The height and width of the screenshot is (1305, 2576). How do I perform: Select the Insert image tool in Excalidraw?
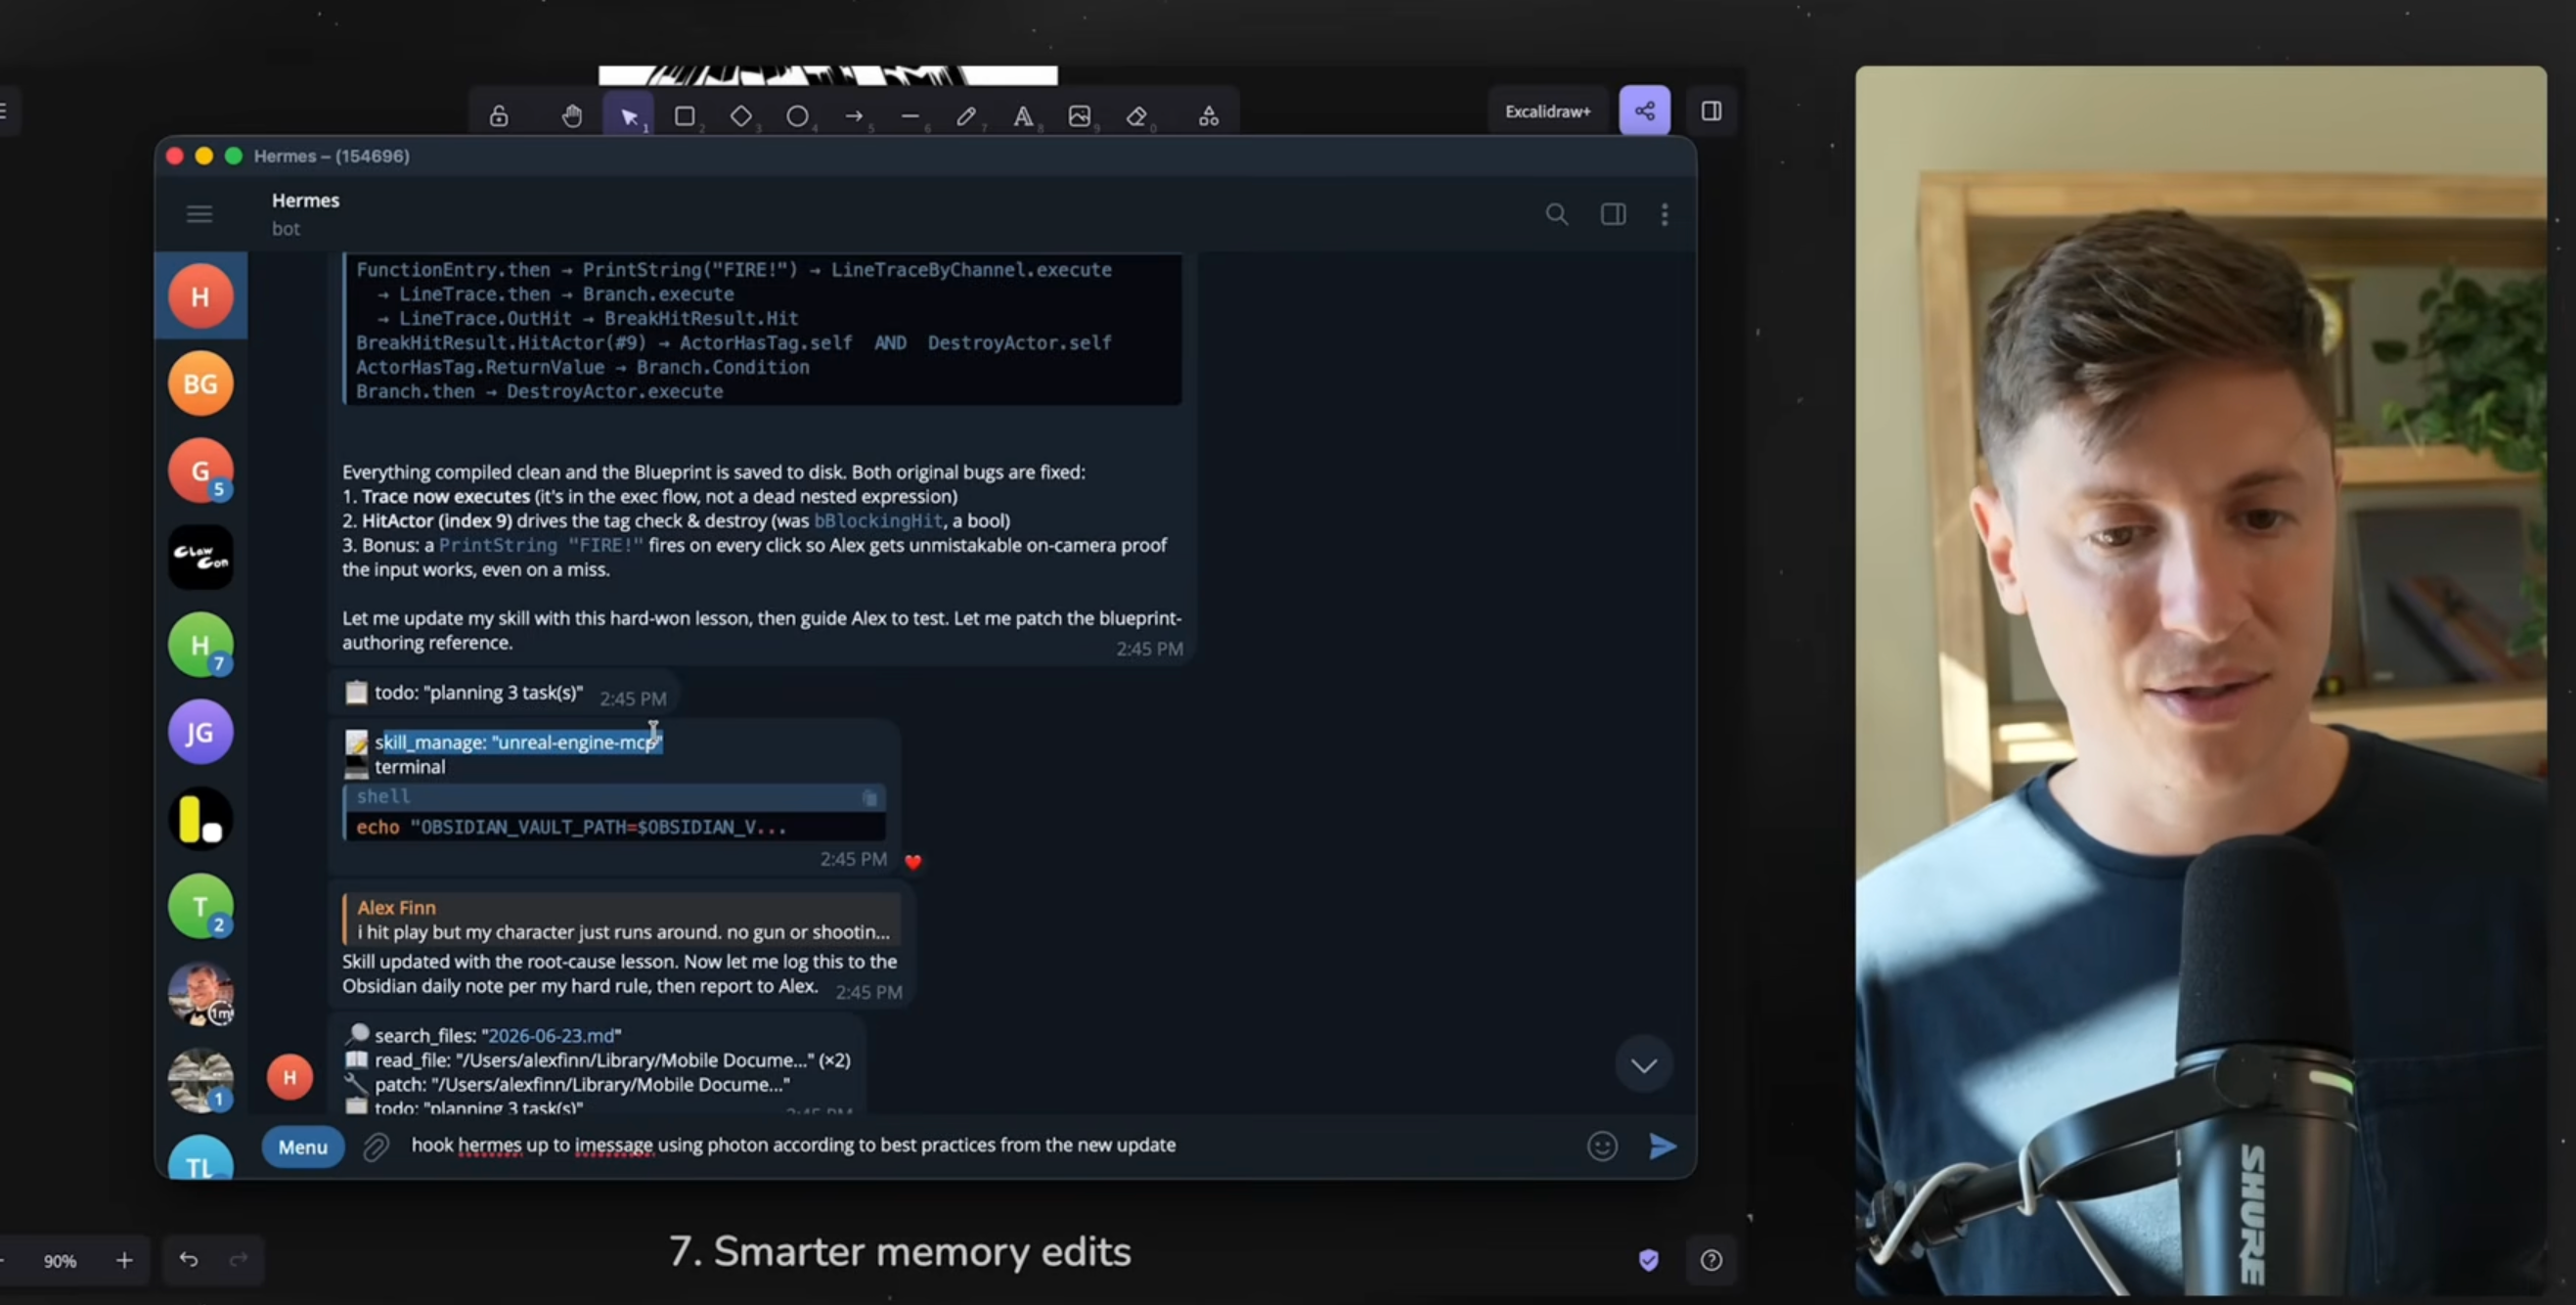point(1080,117)
